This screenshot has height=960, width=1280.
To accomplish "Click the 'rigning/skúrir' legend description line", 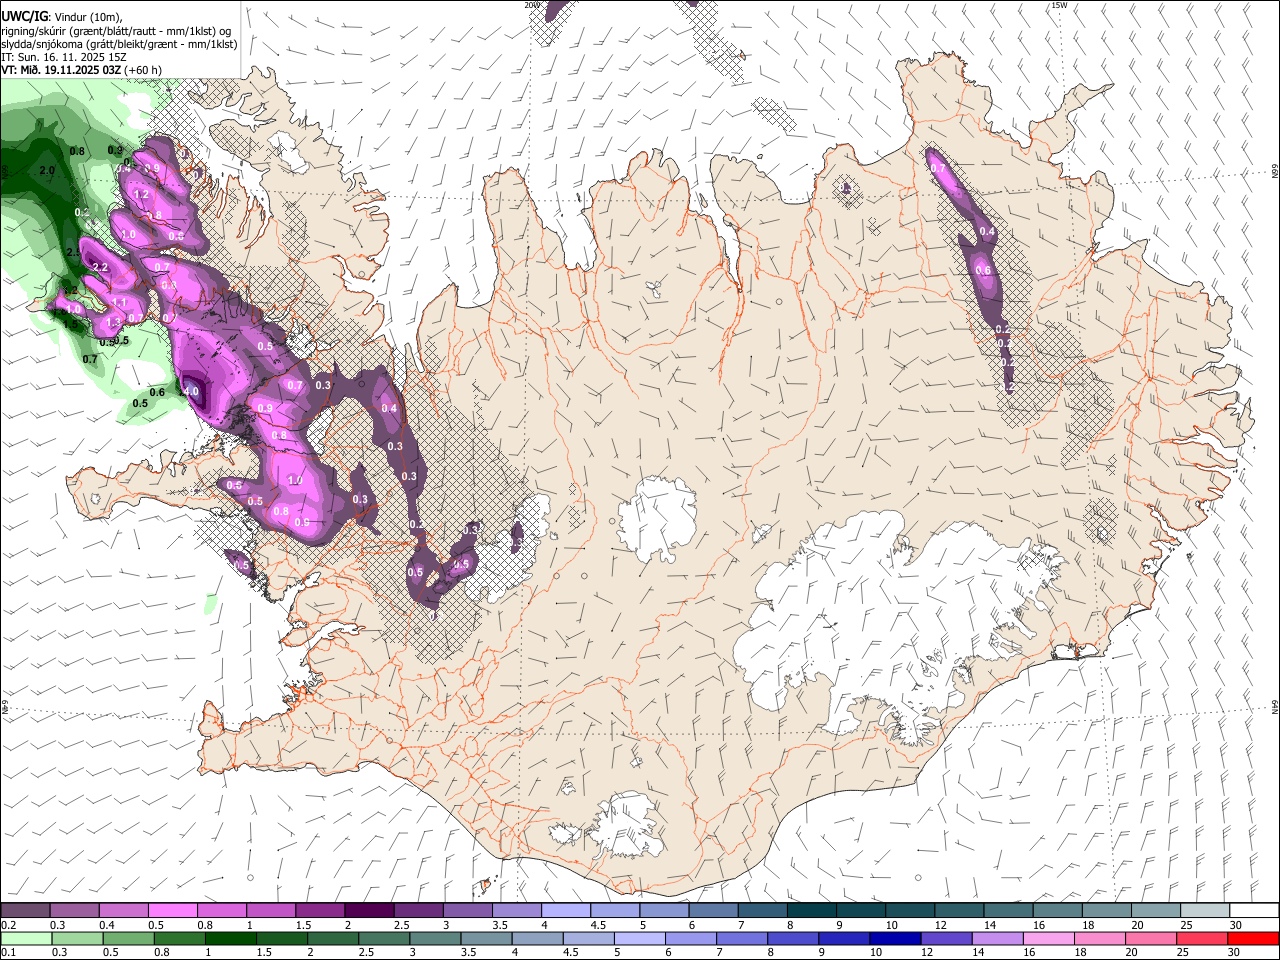I will pos(117,31).
